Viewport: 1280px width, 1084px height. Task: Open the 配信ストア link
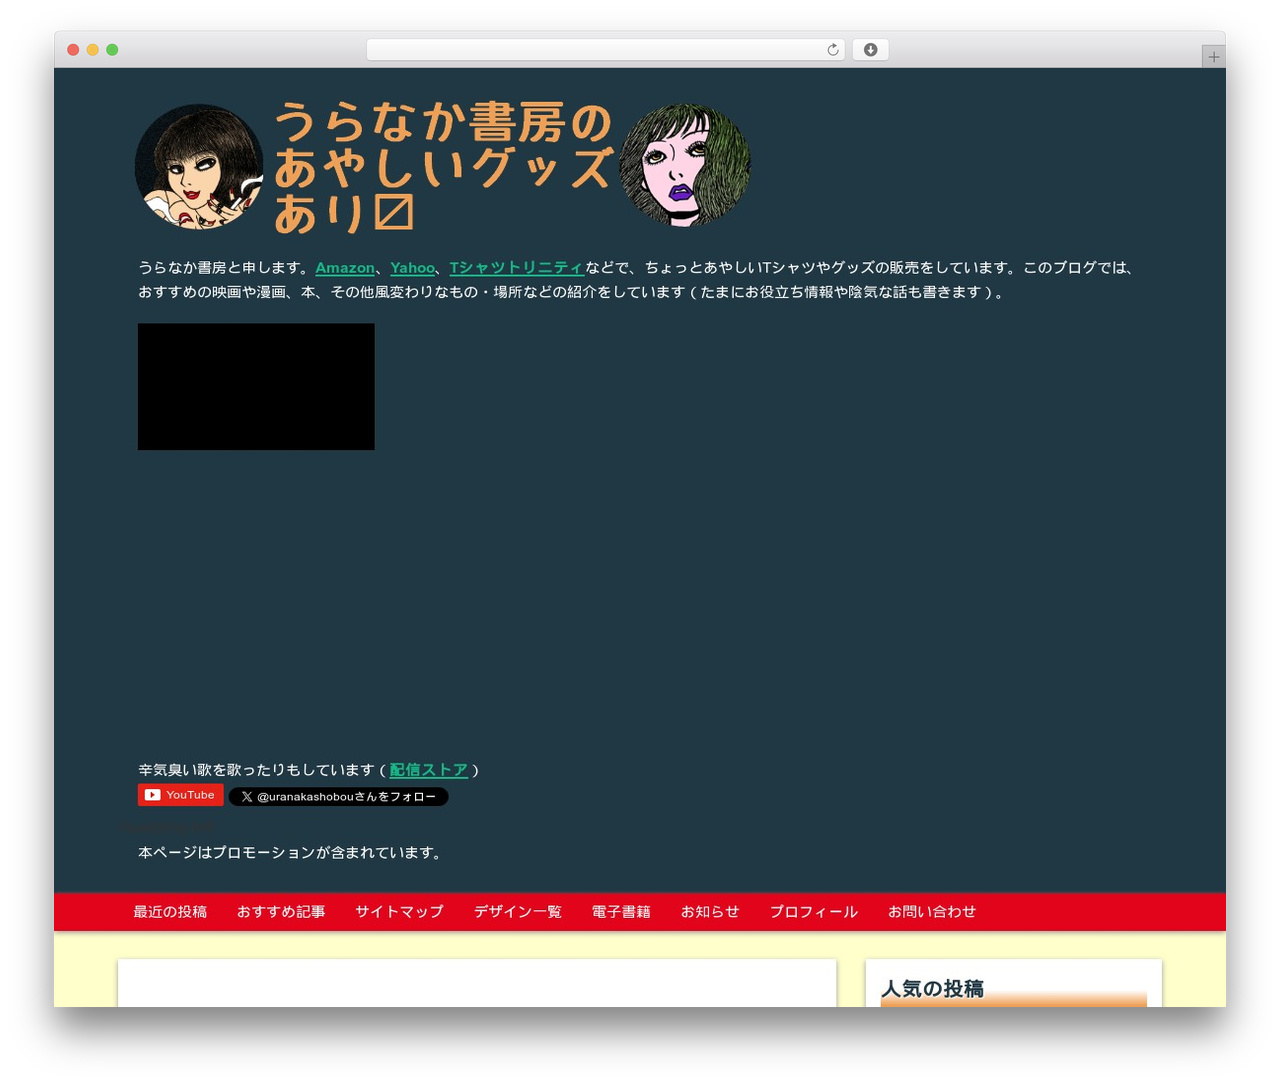[428, 770]
